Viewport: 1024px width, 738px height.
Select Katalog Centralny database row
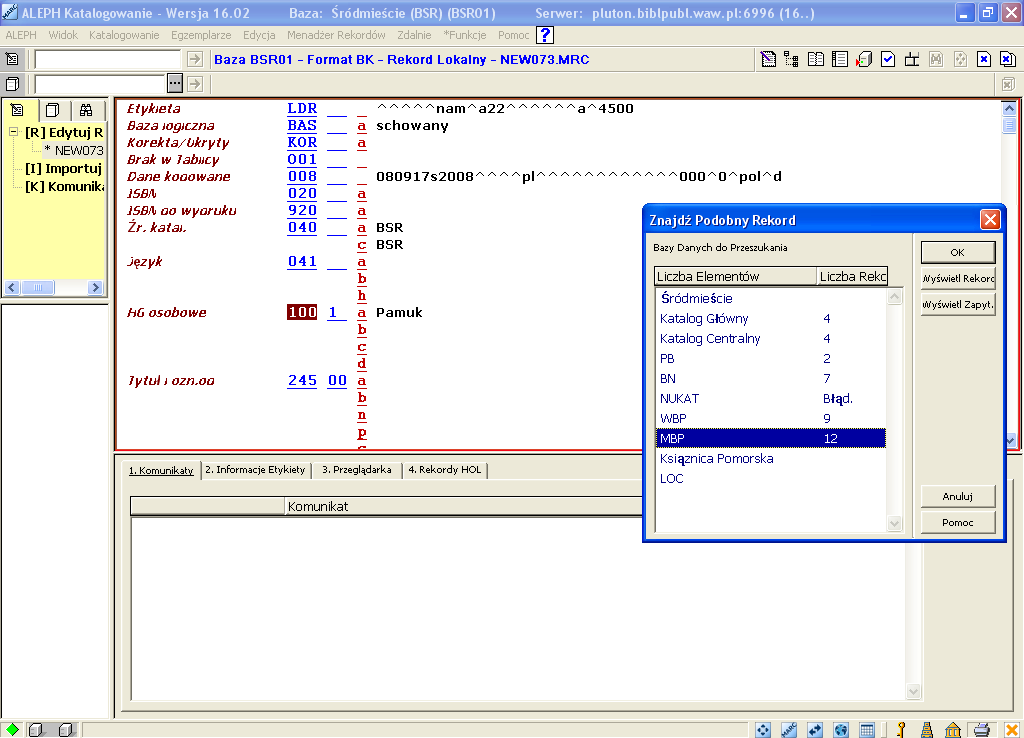(x=771, y=338)
